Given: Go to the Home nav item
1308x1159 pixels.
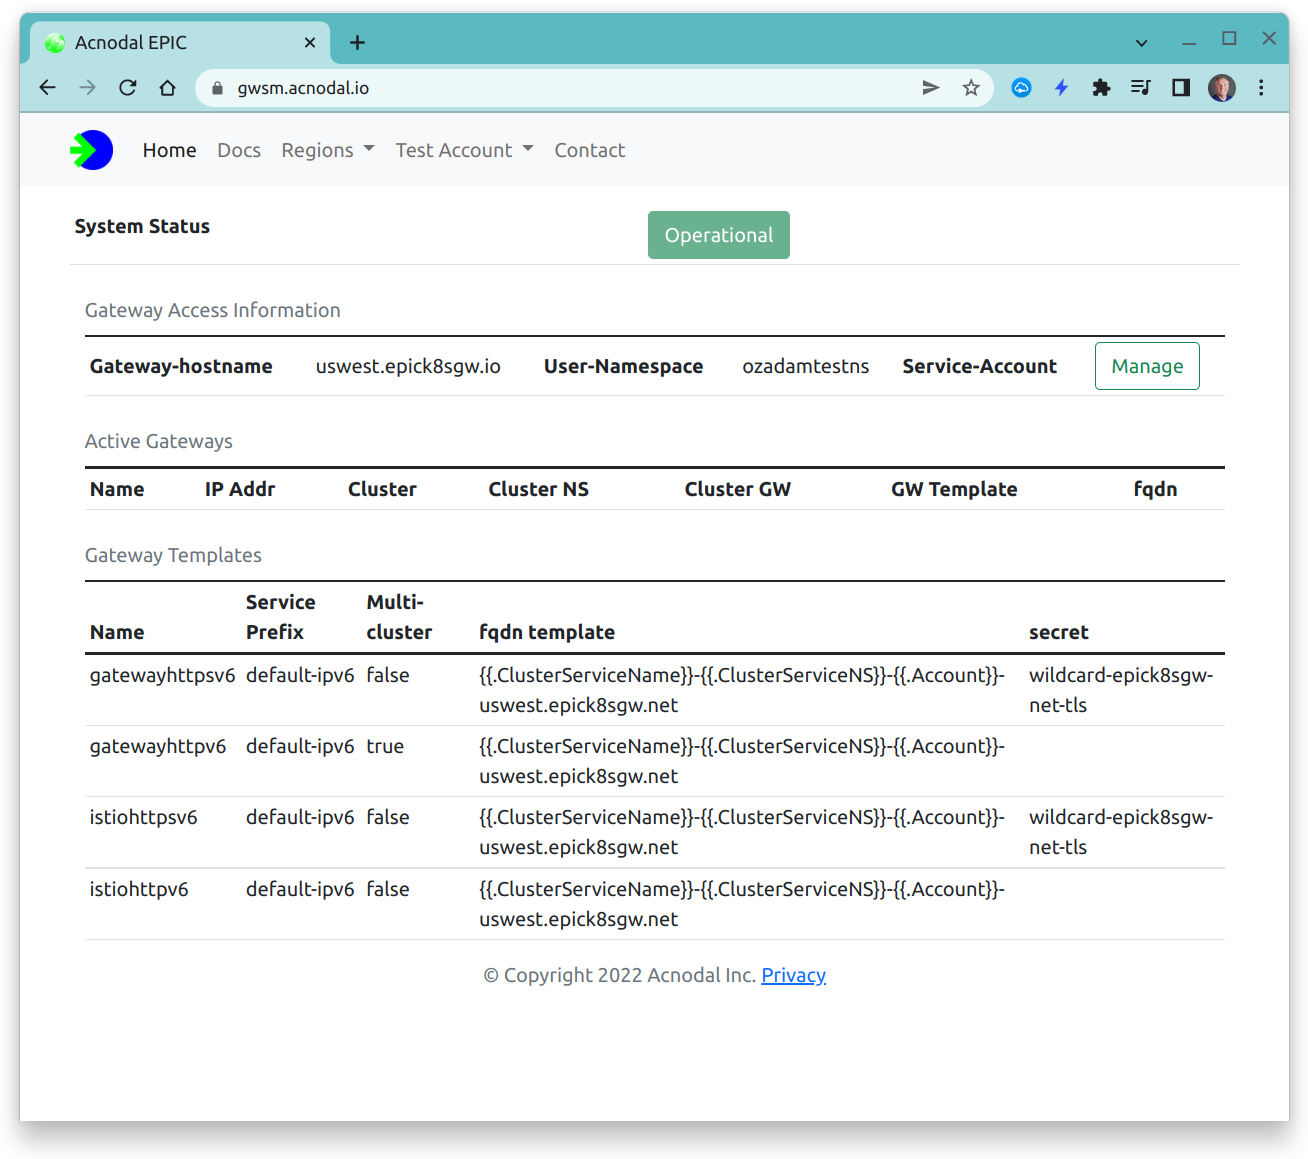Looking at the screenshot, I should coord(170,150).
